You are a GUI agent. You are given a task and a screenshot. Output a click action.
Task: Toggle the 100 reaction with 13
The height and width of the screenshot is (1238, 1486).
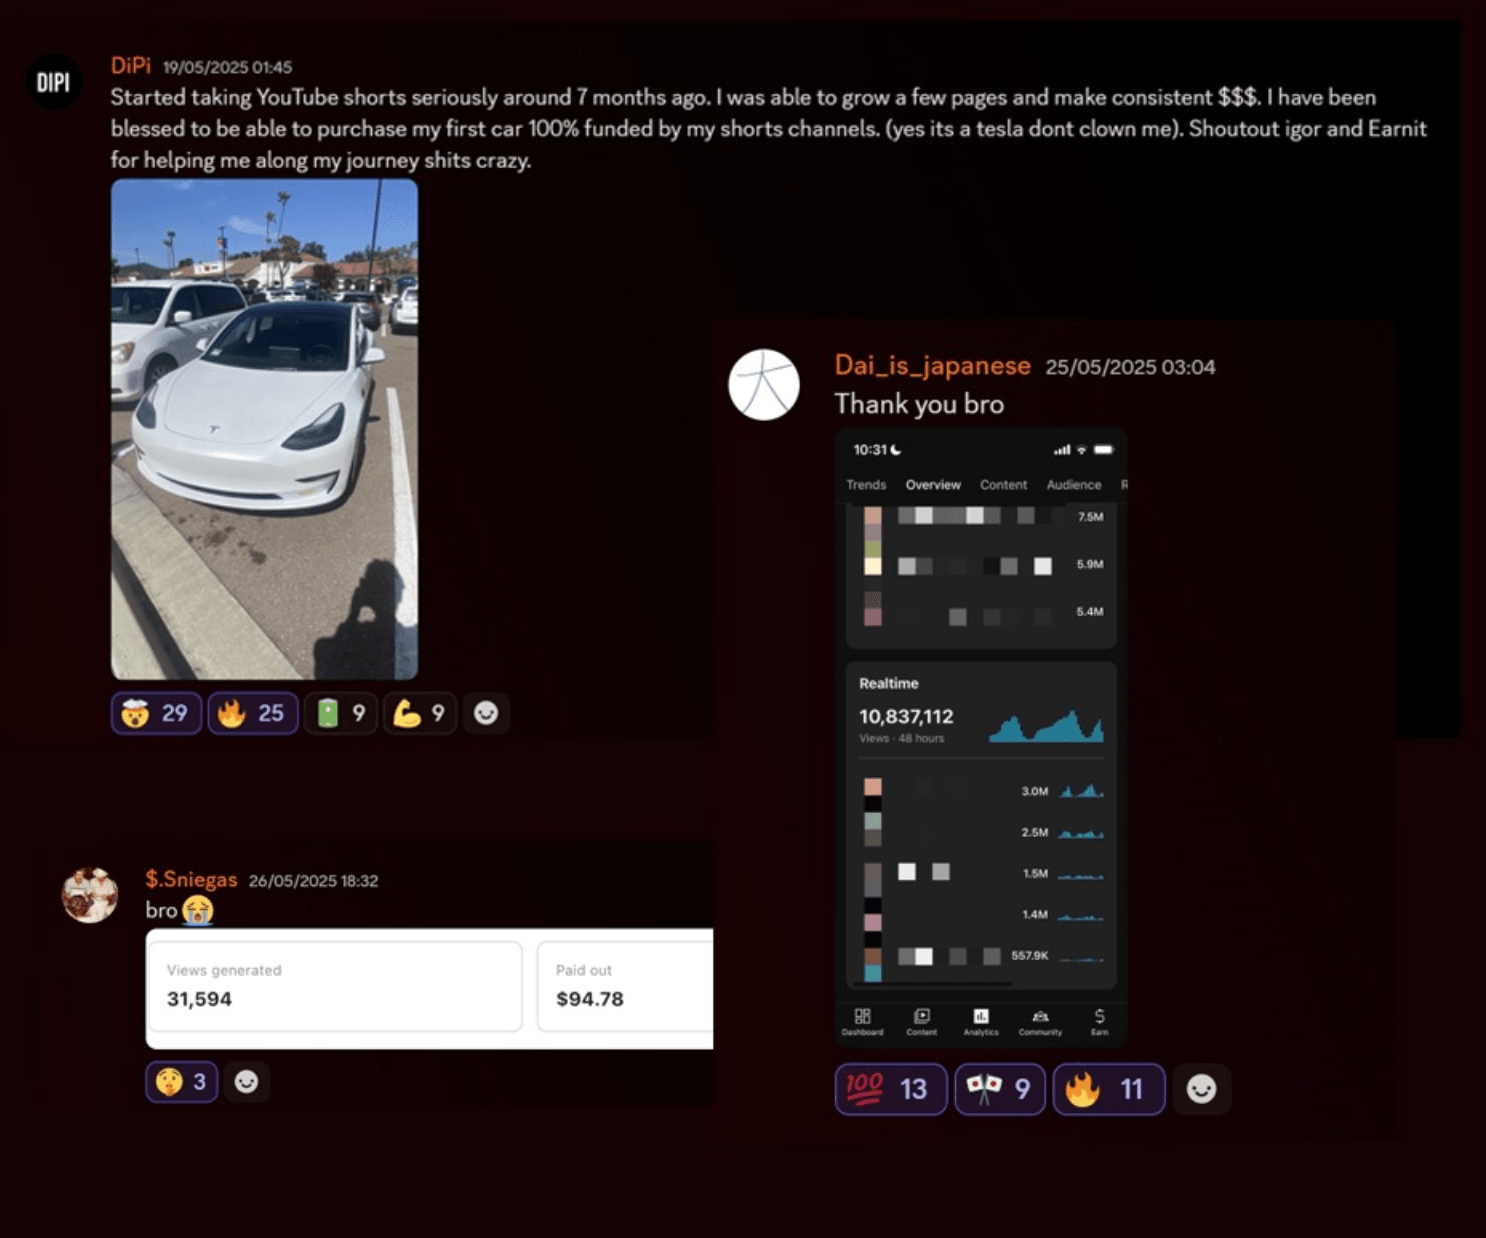[891, 1088]
